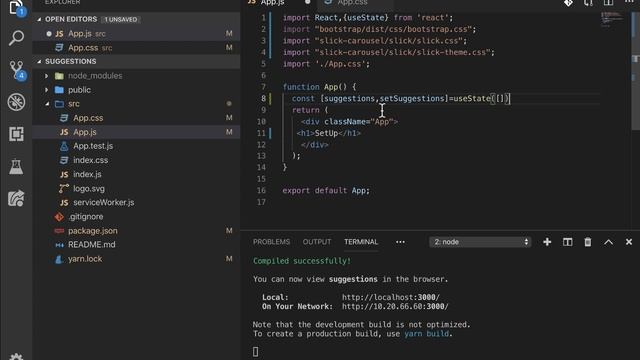The image size is (640, 360).
Task: Collapse the Suggestions project section
Action: point(39,62)
